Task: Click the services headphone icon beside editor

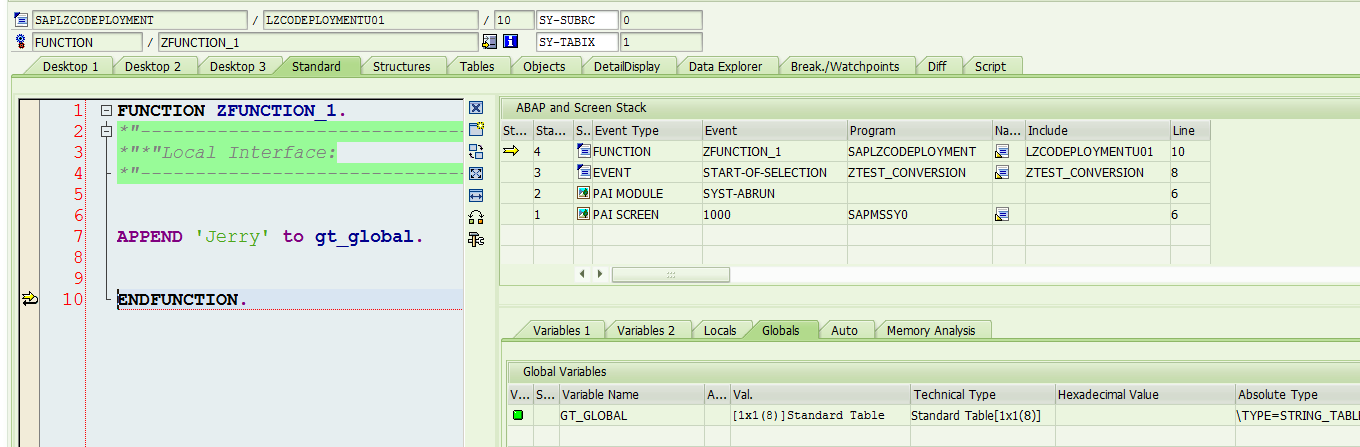Action: [x=476, y=217]
